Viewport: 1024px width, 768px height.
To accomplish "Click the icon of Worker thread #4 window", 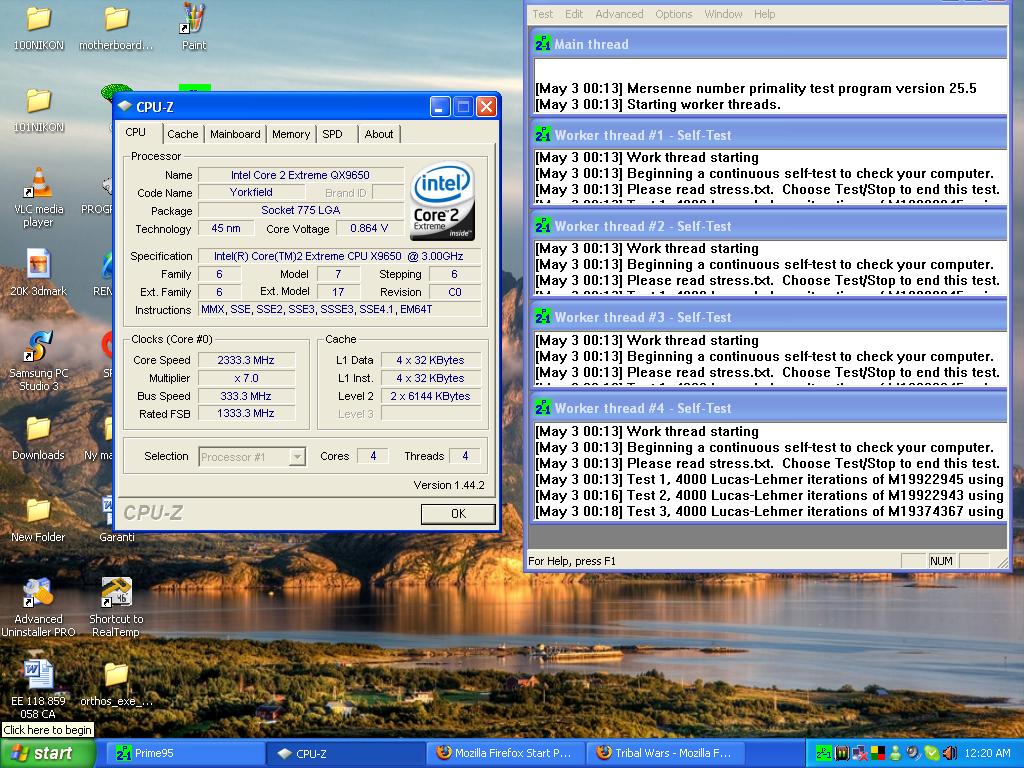I will point(543,408).
